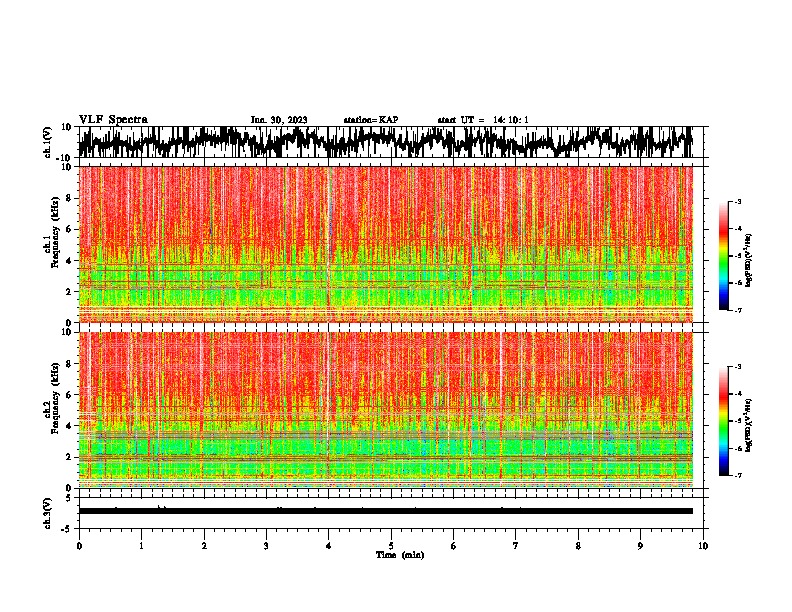This screenshot has width=792, height=612.
Task: Click the "8" tick on the time axis
Action: click(x=578, y=546)
